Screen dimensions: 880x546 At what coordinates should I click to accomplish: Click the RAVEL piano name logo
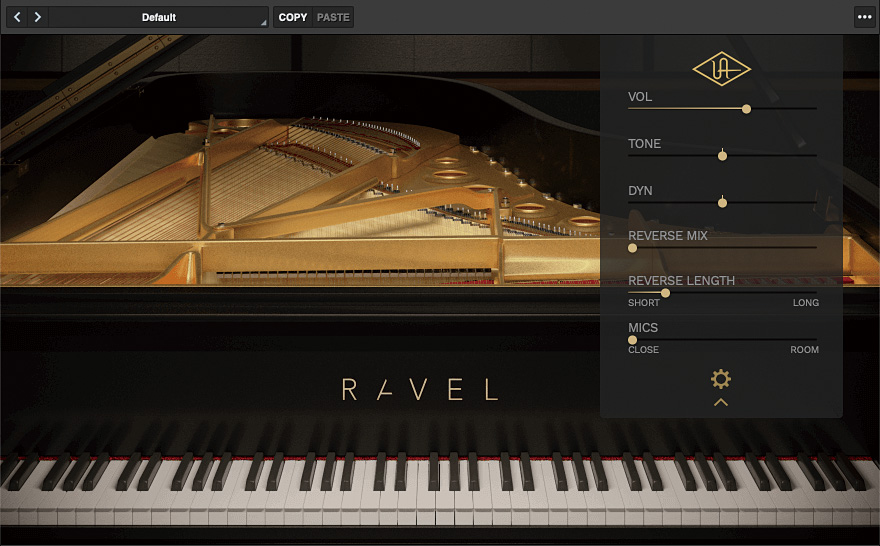point(420,389)
